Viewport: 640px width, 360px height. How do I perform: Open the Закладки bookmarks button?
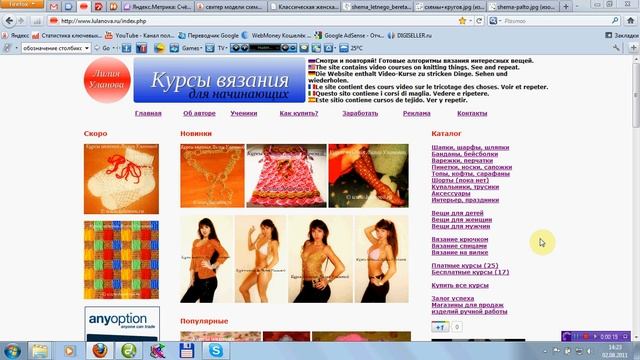coord(622,36)
